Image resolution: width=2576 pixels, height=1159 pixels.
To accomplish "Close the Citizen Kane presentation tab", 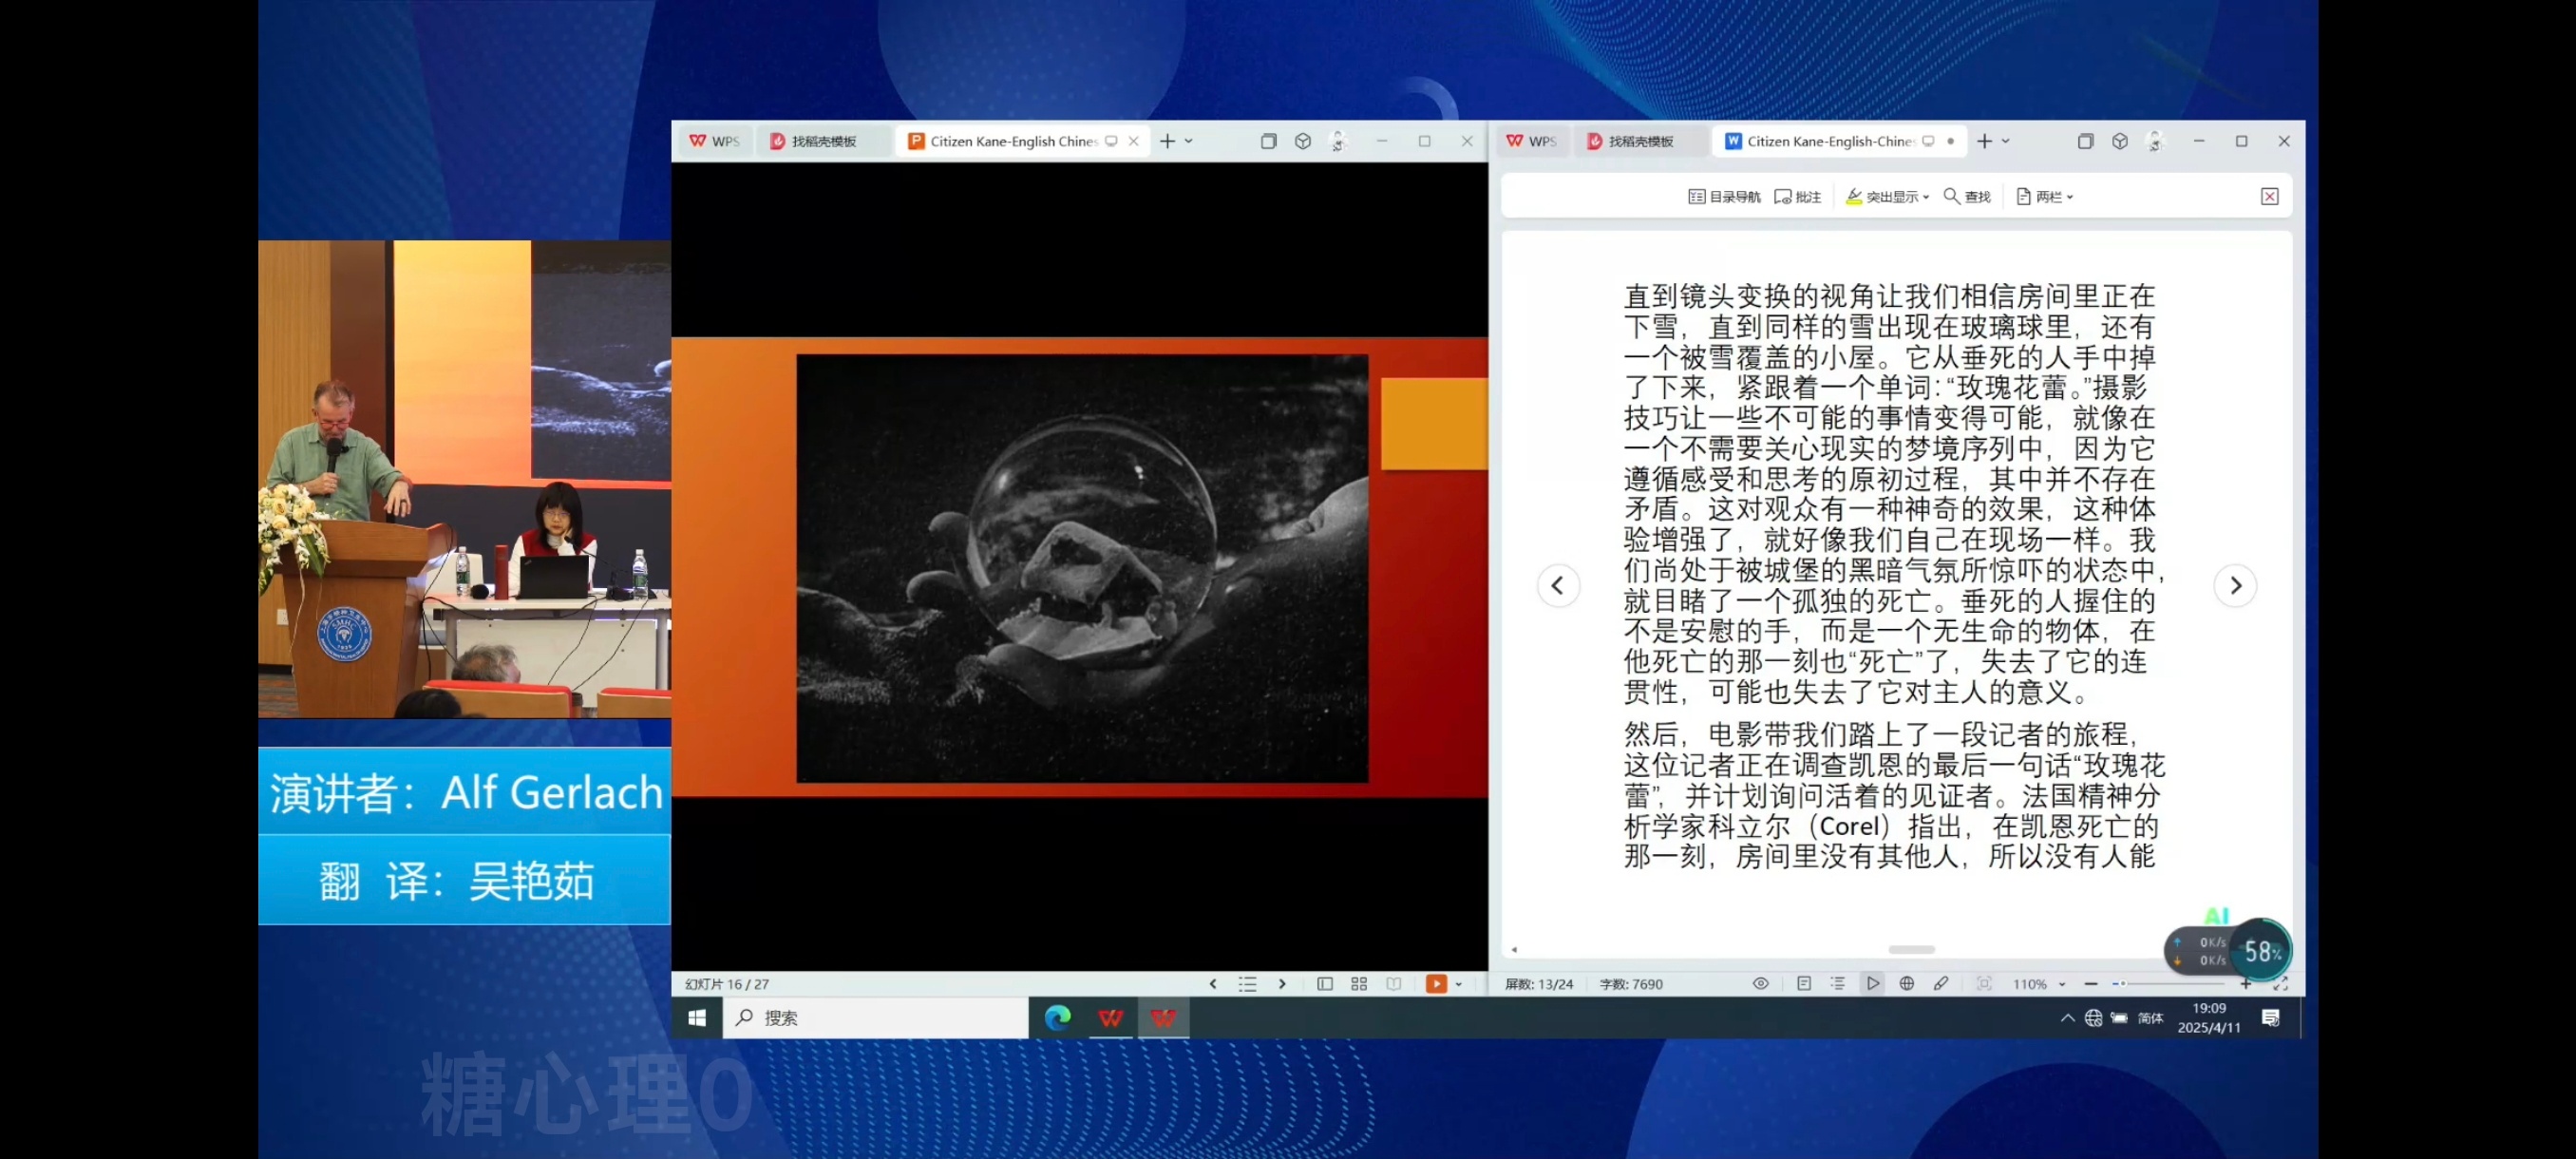I will pos(1133,141).
